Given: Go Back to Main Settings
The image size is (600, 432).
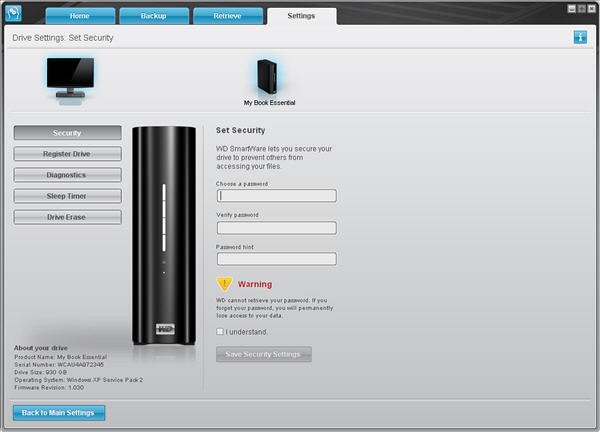Looking at the screenshot, I should [x=59, y=413].
